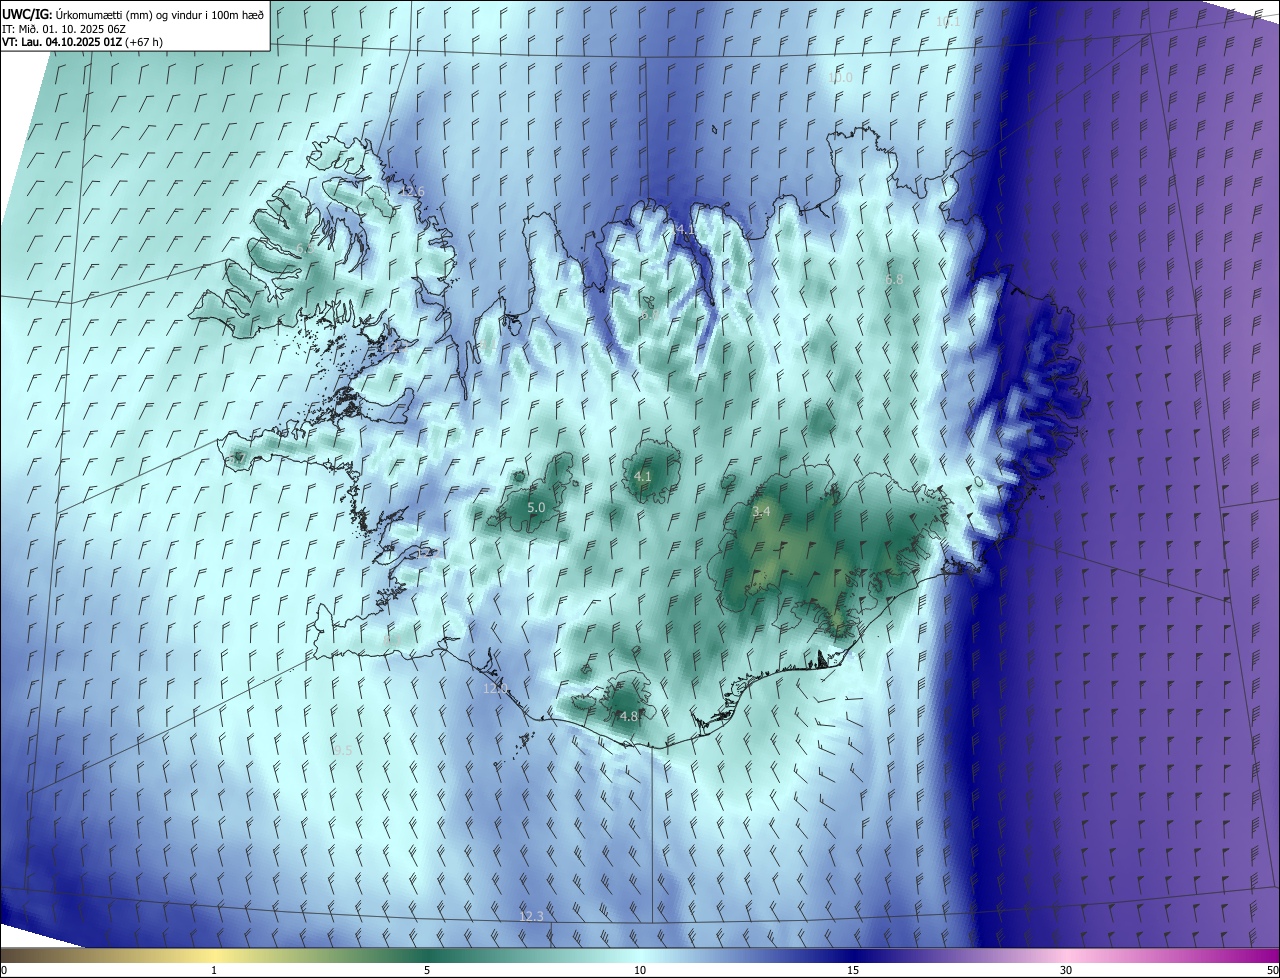Viewport: 1280px width, 978px height.
Task: Click the colorbar tick label 30
Action: (1066, 970)
